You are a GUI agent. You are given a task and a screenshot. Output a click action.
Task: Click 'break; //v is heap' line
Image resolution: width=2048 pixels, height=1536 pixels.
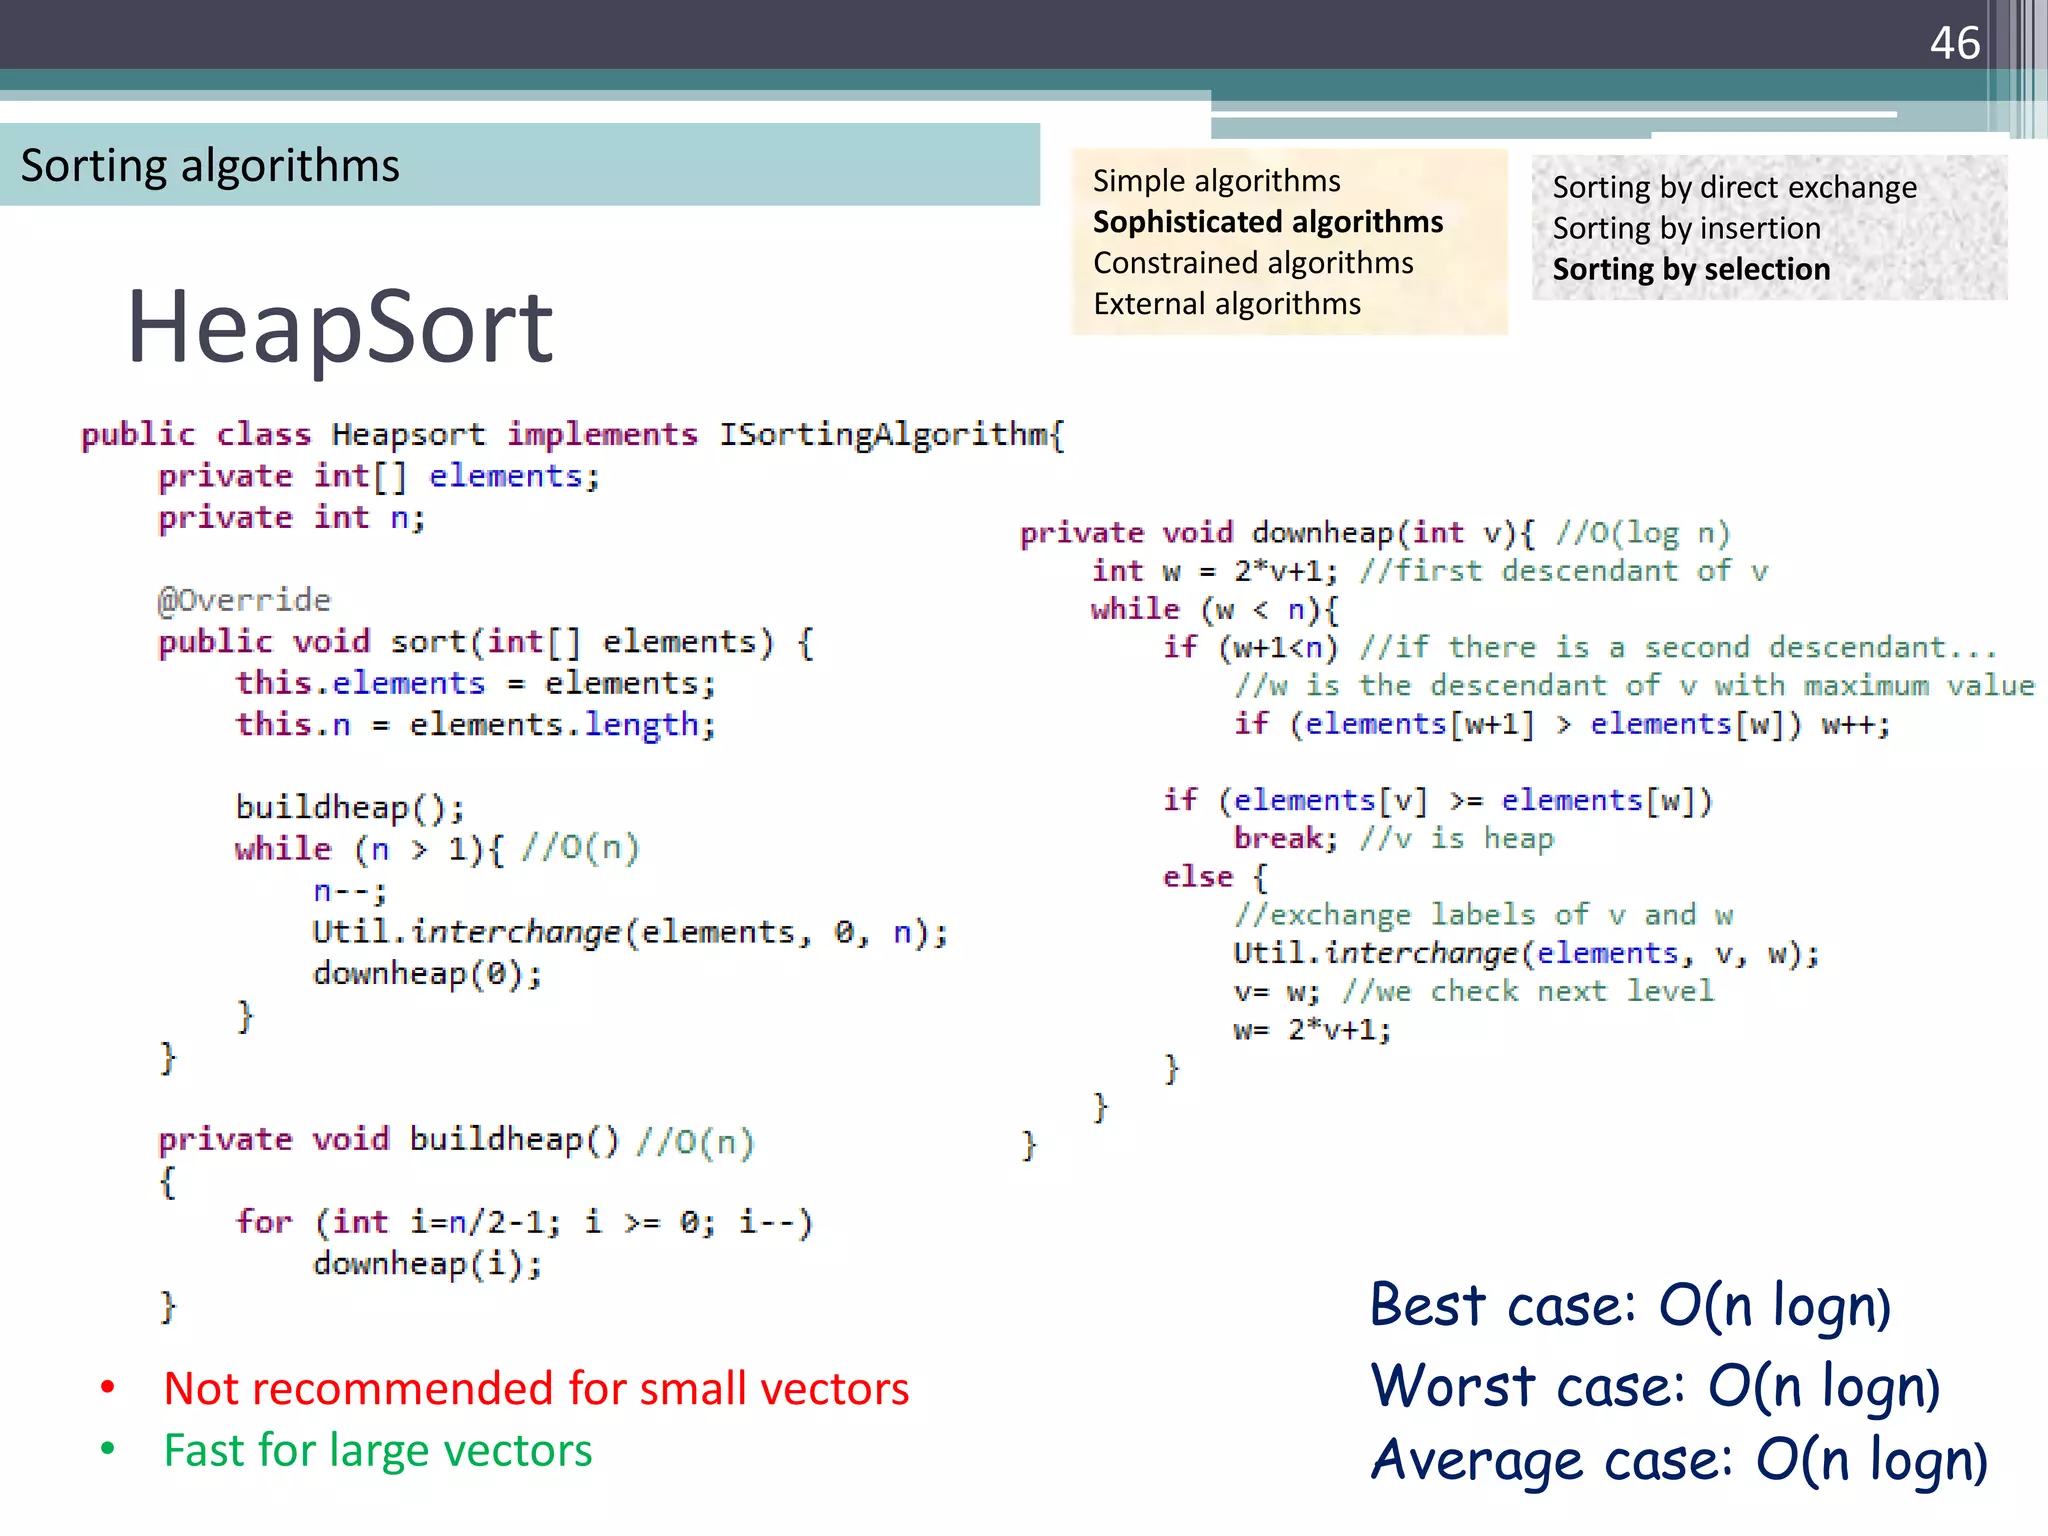pyautogui.click(x=1394, y=839)
